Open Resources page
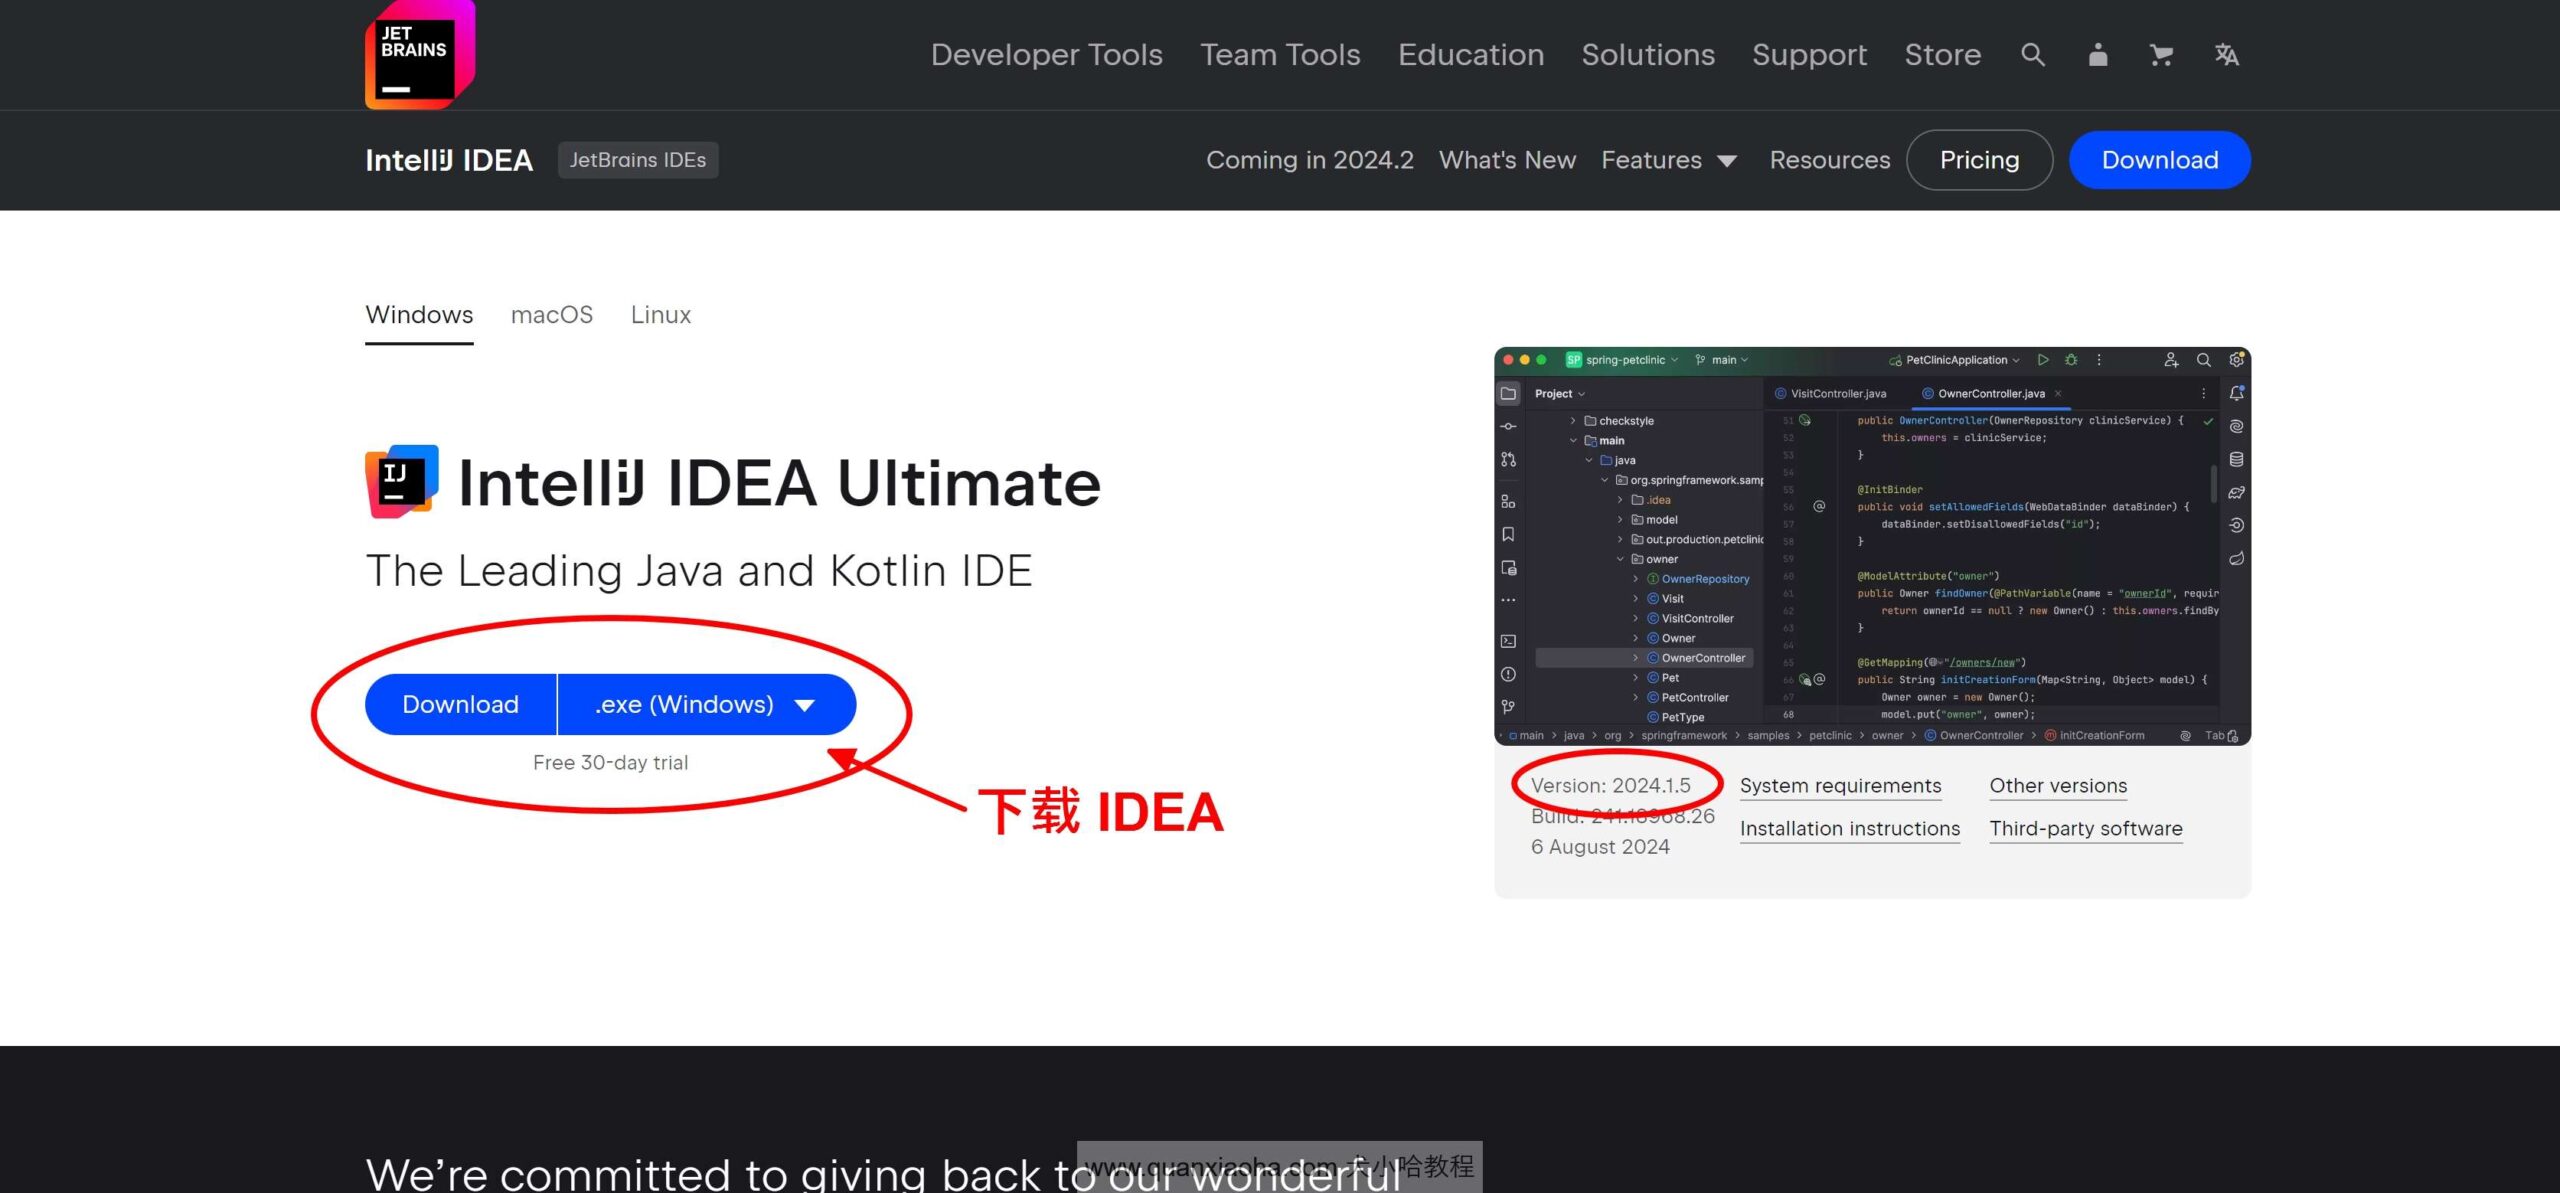This screenshot has height=1193, width=2560. point(1830,160)
